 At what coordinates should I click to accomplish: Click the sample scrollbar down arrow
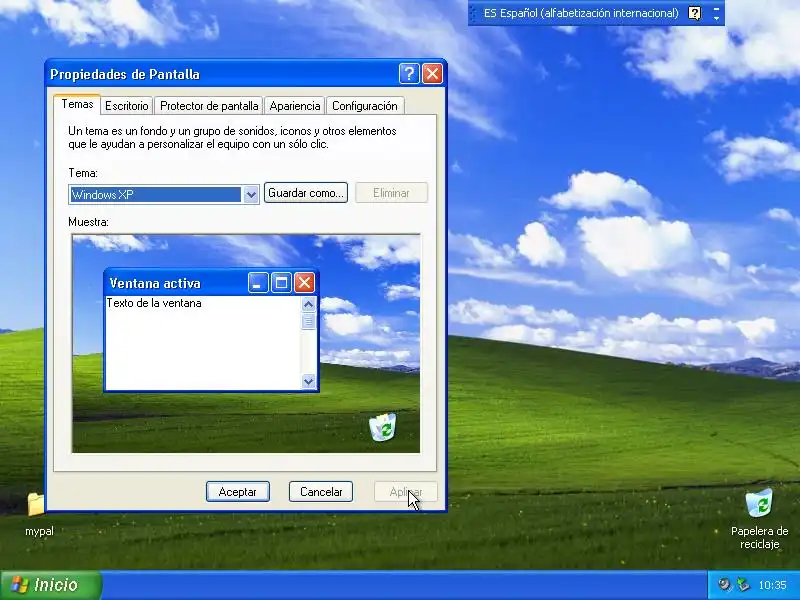click(x=308, y=381)
